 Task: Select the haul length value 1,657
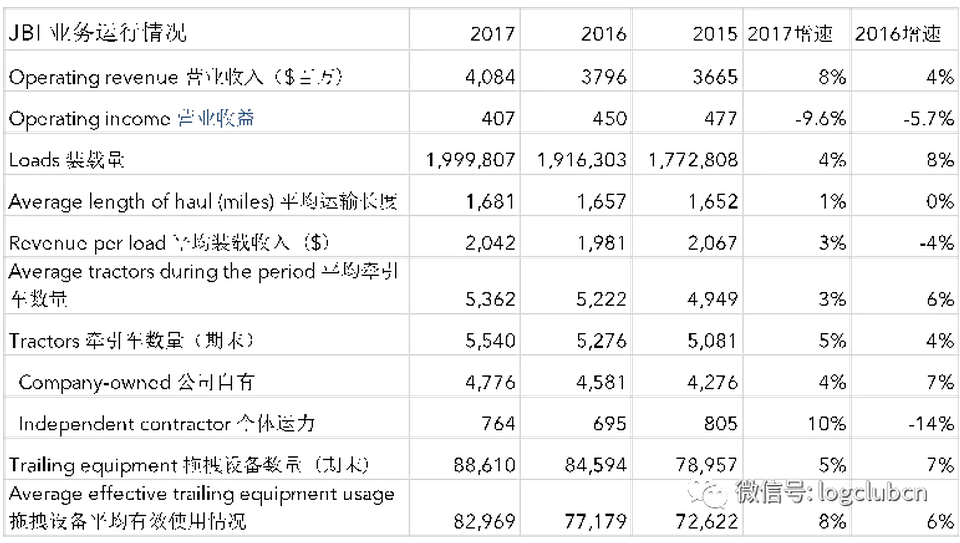coord(601,201)
